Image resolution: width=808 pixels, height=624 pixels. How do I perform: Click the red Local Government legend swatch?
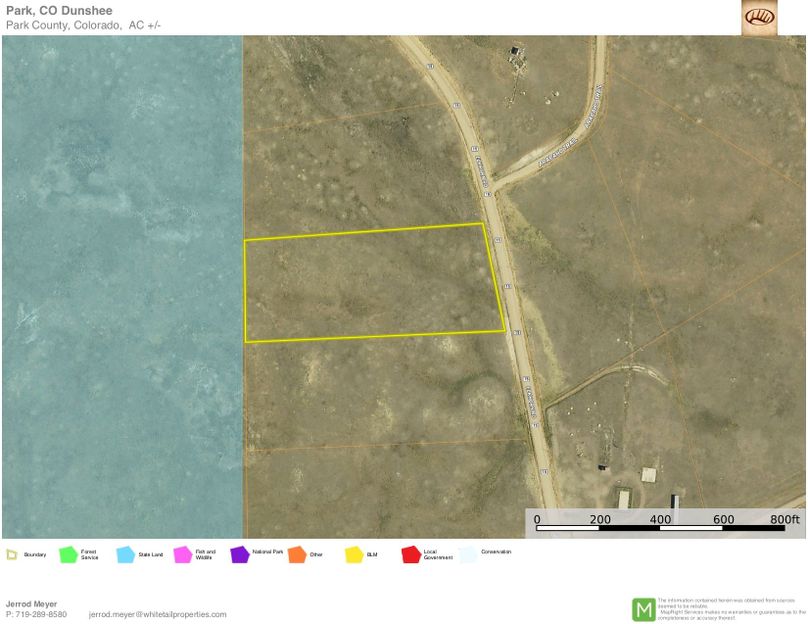[x=411, y=554]
